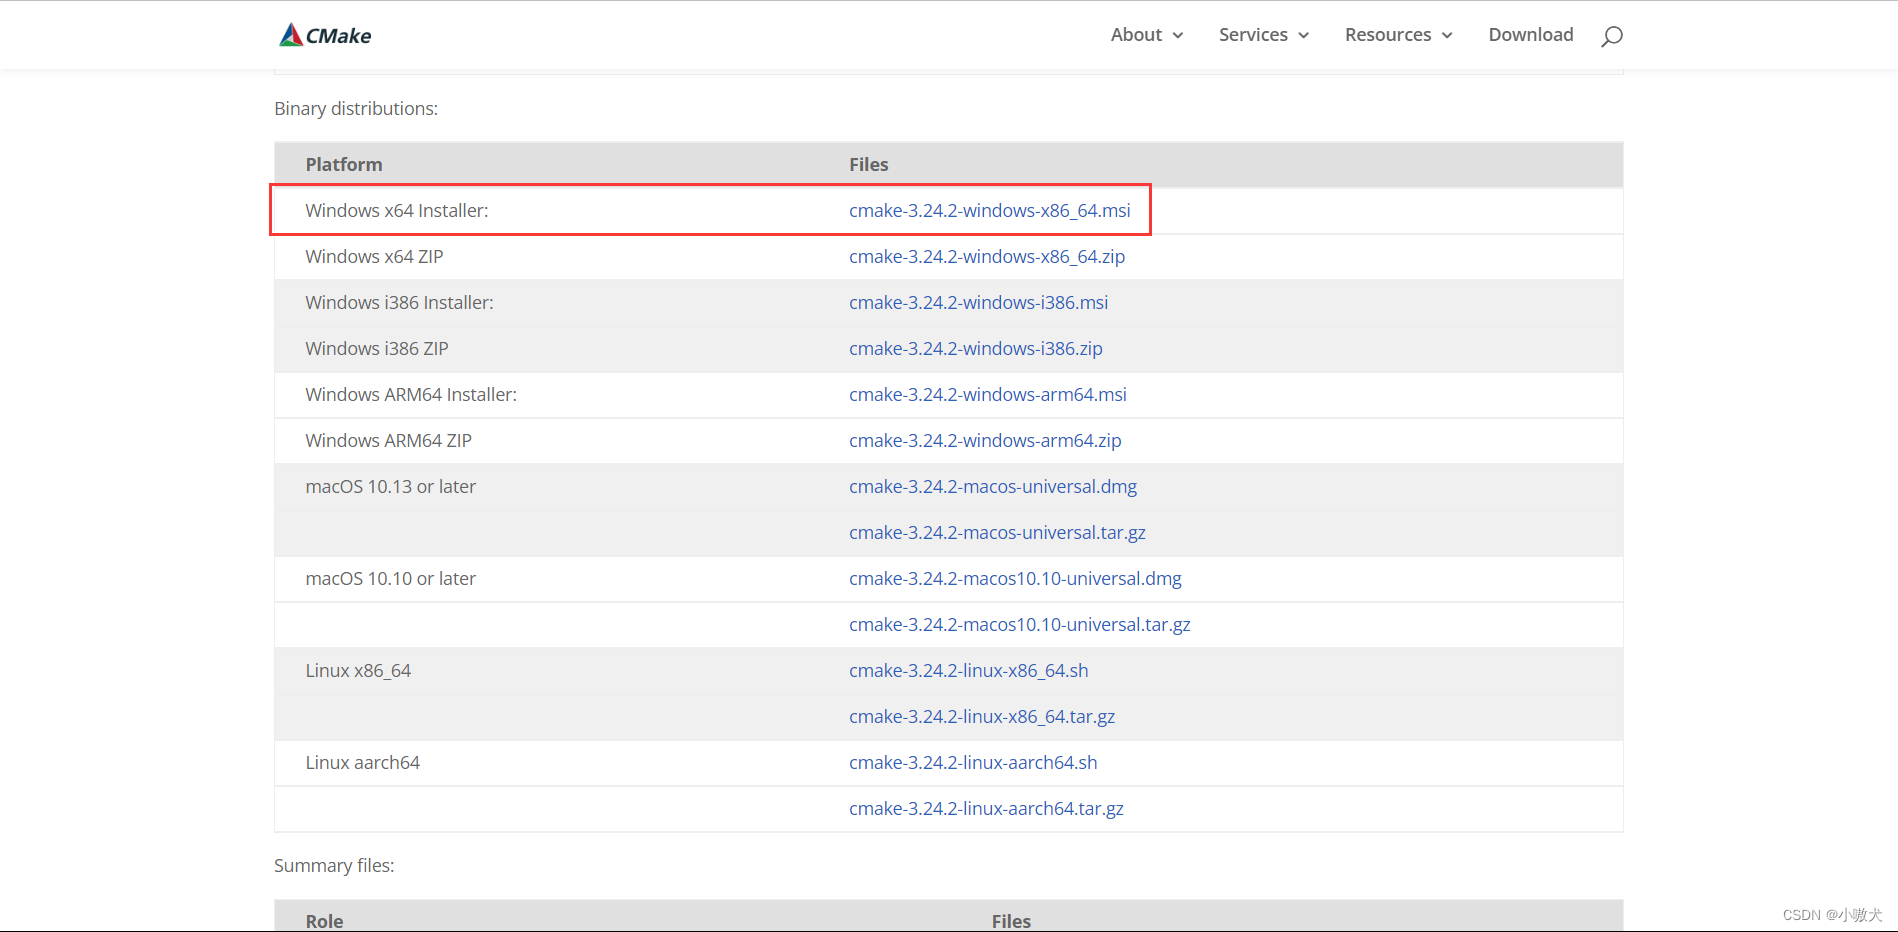The height and width of the screenshot is (932, 1898).
Task: Download cmake-3.24.2-windows-x86_64.zip
Action: click(987, 257)
